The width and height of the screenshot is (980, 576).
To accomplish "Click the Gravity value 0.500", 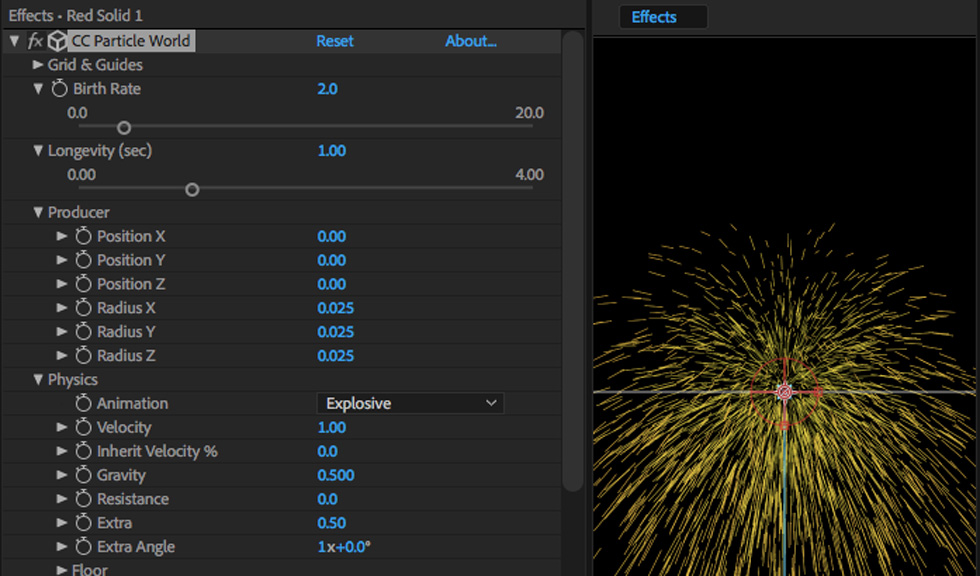I will [336, 475].
